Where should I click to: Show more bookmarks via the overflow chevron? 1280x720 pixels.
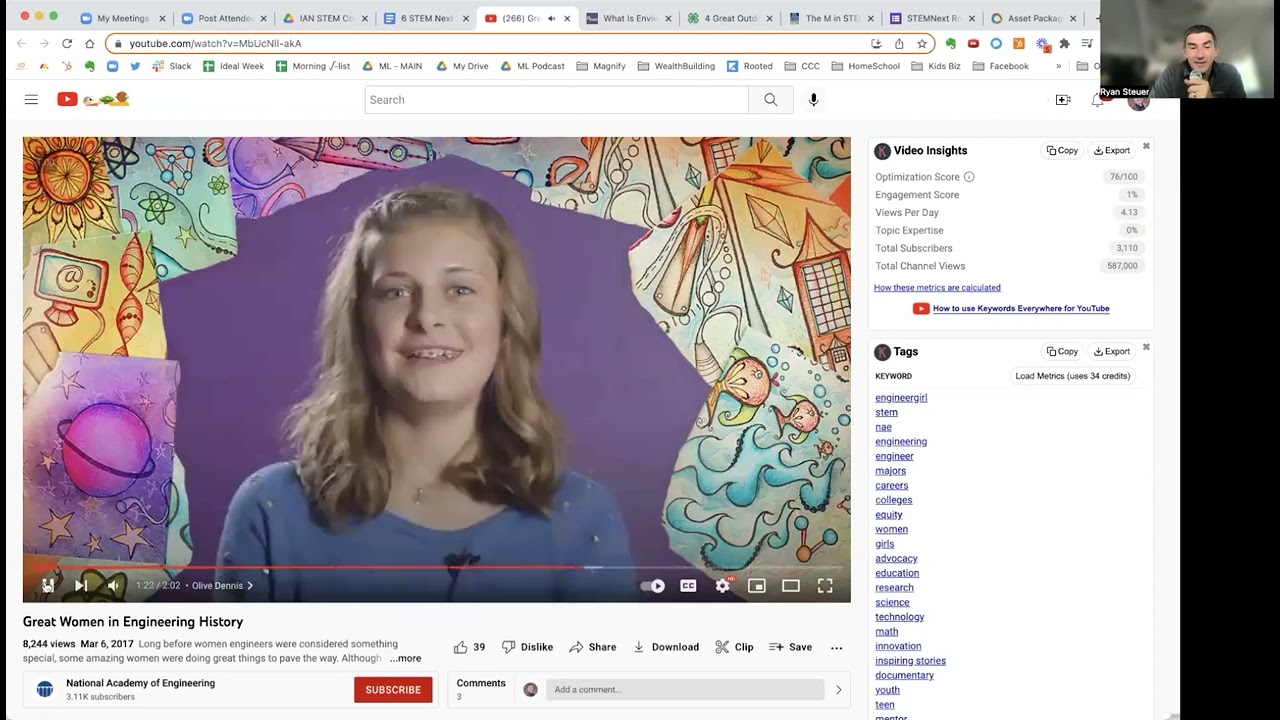tap(1058, 66)
